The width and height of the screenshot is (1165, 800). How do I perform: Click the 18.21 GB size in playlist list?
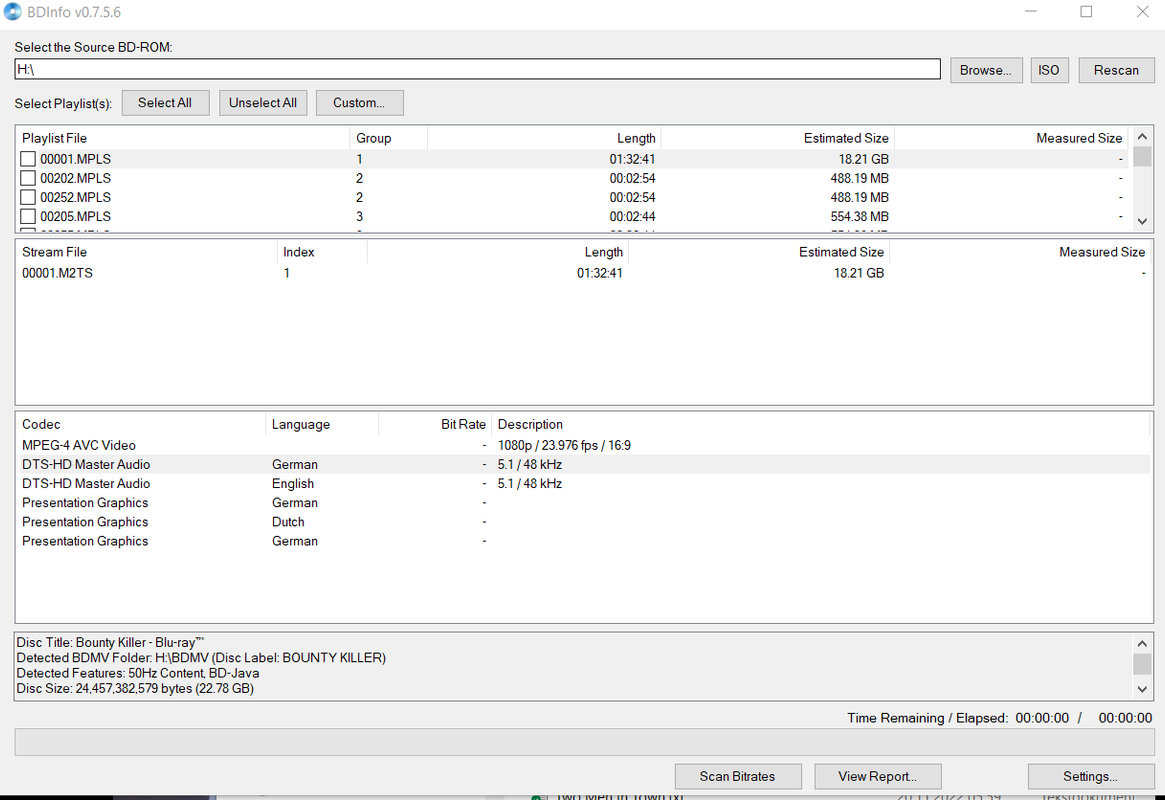point(863,159)
